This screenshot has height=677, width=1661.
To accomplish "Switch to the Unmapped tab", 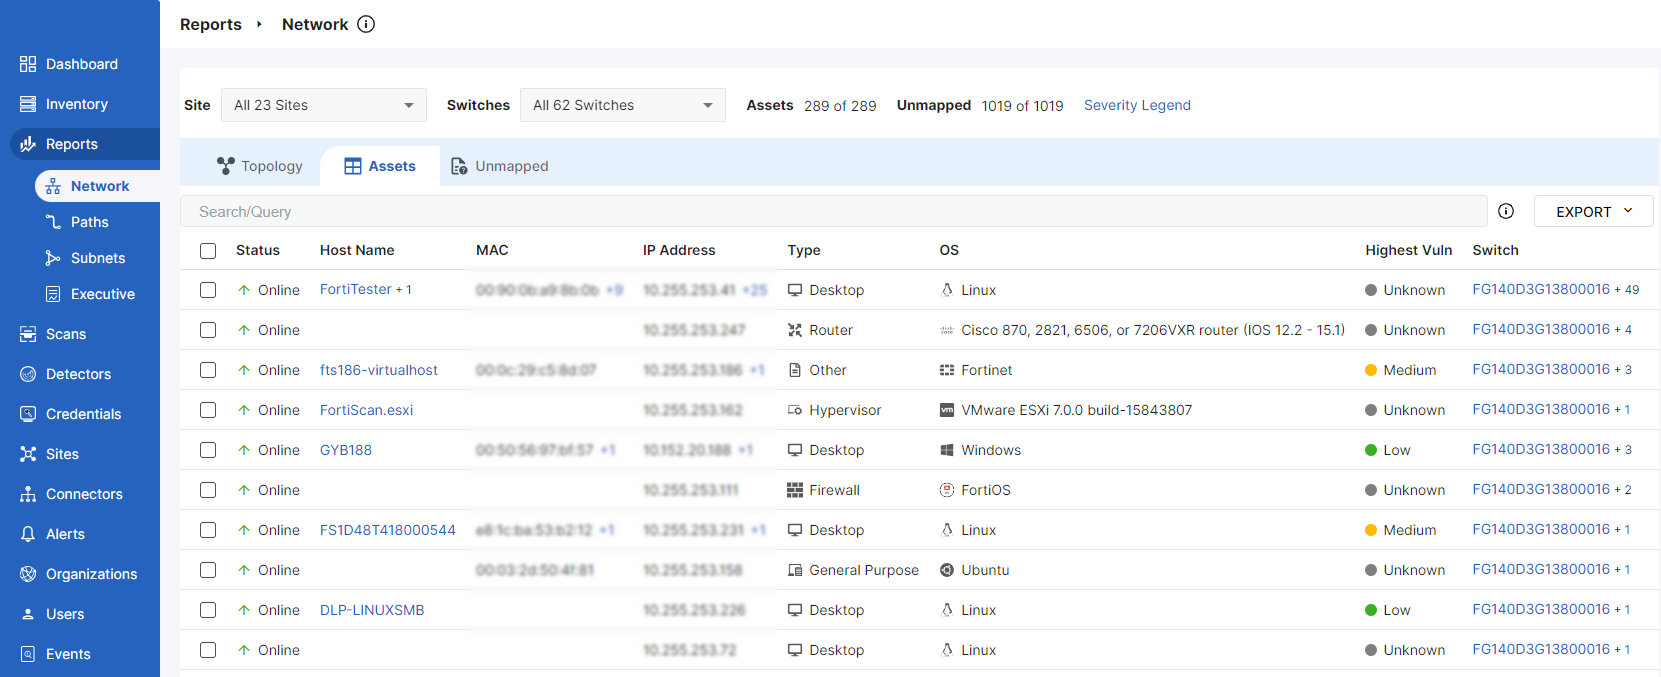I will (x=500, y=166).
